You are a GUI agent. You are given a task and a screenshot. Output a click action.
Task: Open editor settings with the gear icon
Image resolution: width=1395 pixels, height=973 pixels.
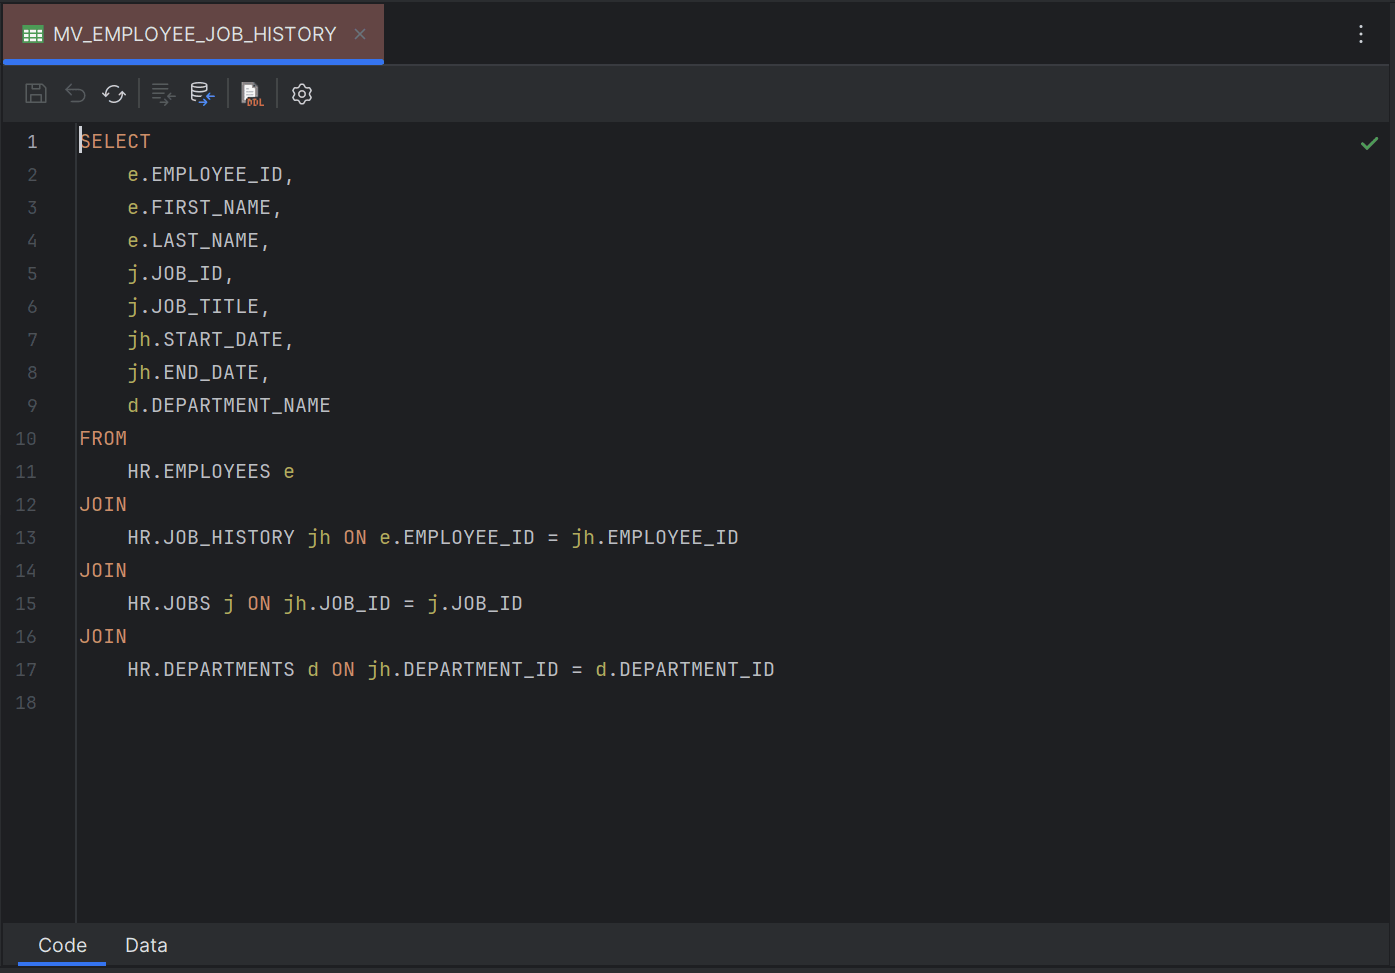click(x=301, y=93)
